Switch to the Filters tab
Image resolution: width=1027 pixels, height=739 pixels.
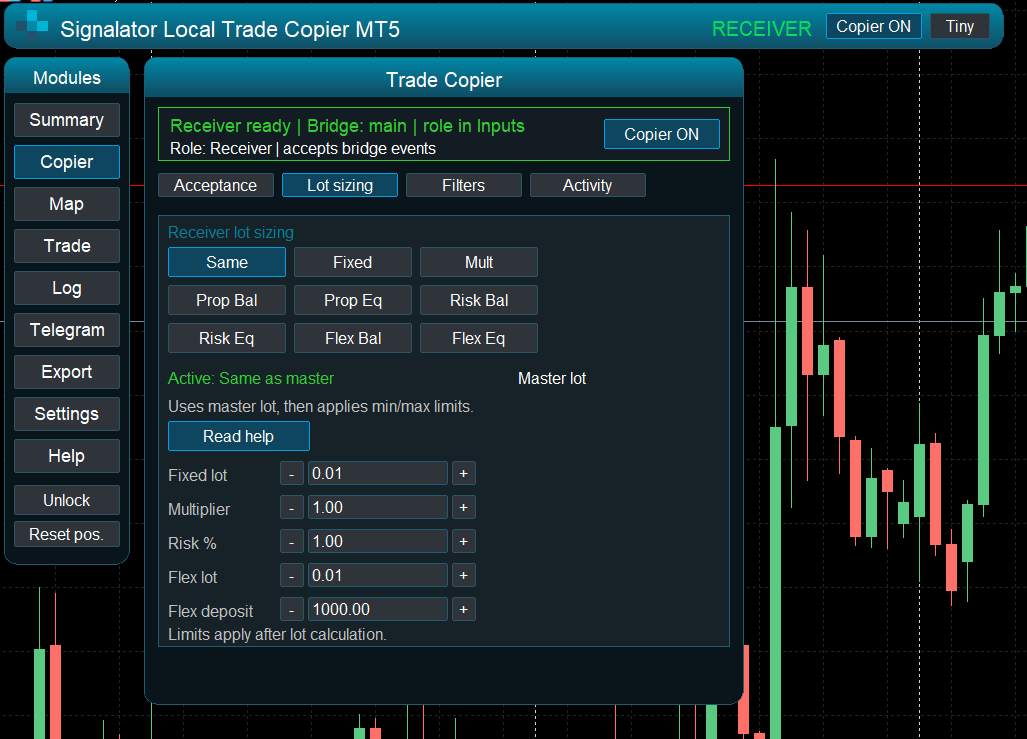click(x=464, y=185)
